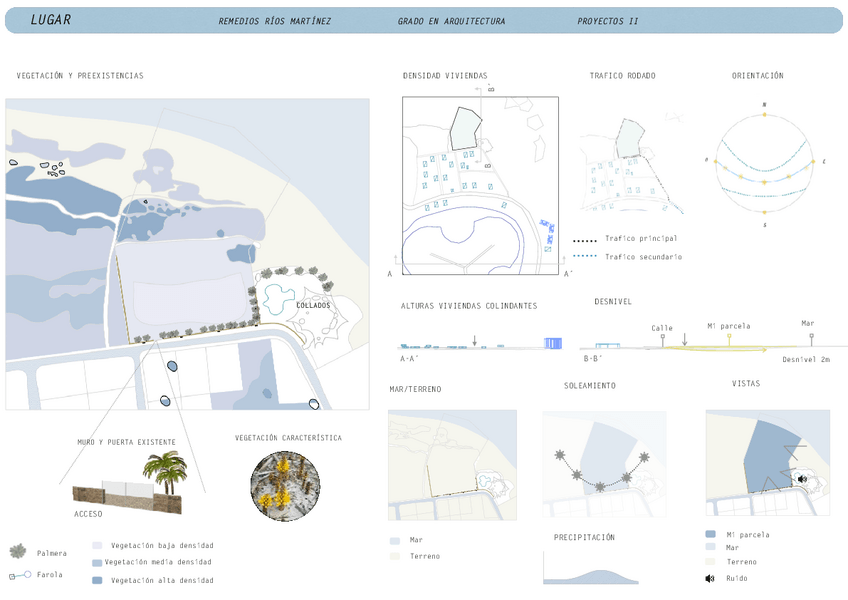Click the down arrow in Desnivel section
Screen dimensions: 848x600
tap(685, 341)
